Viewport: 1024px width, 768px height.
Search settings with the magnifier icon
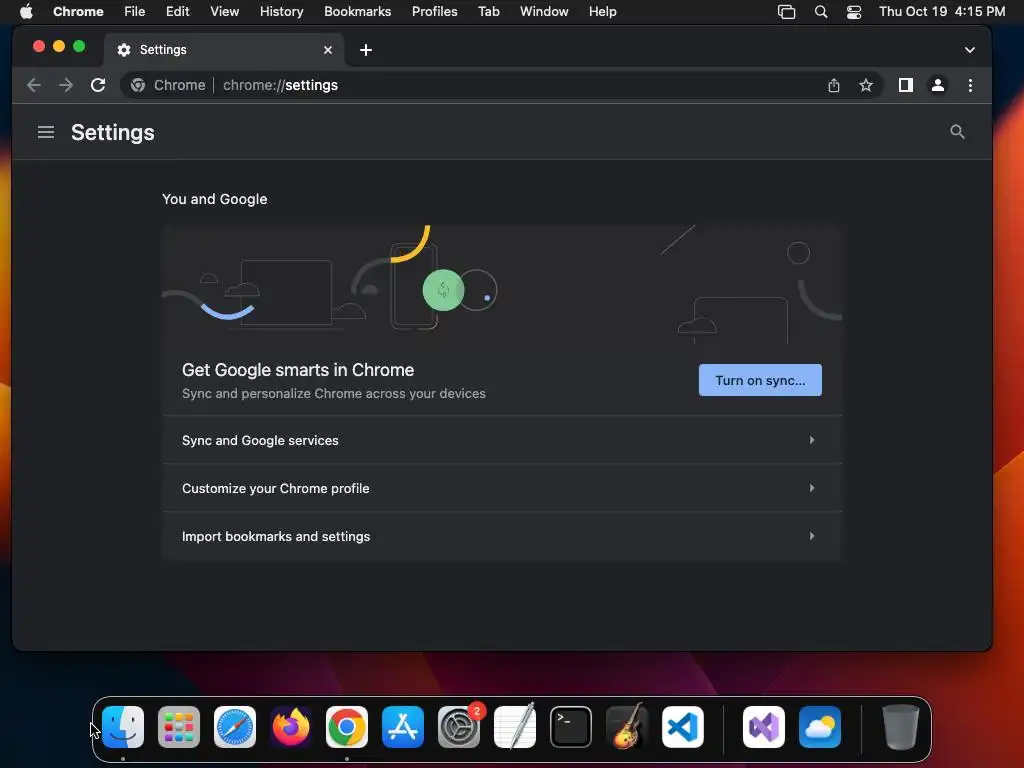point(957,132)
